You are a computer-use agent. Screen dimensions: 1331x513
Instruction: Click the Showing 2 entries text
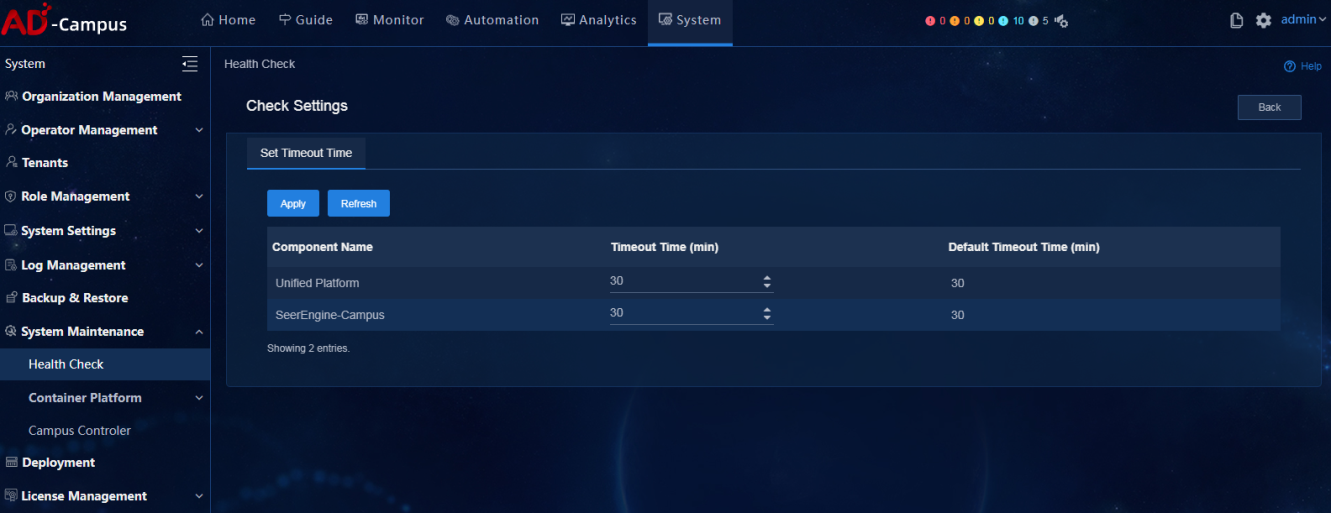point(308,349)
